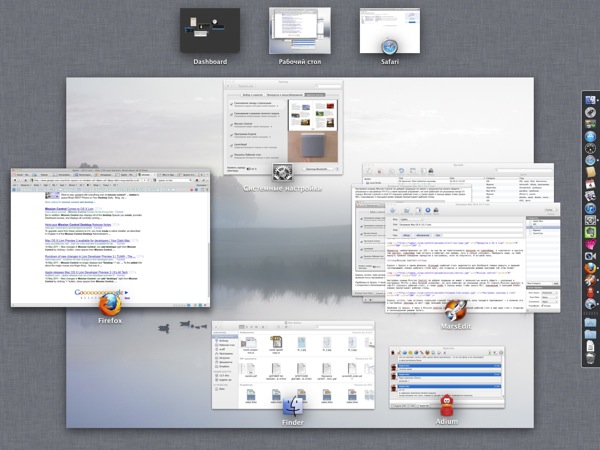Toggle Показать Рабочий стол gesture checkbox
Viewport: 600px width, 450px height.
coord(232,156)
